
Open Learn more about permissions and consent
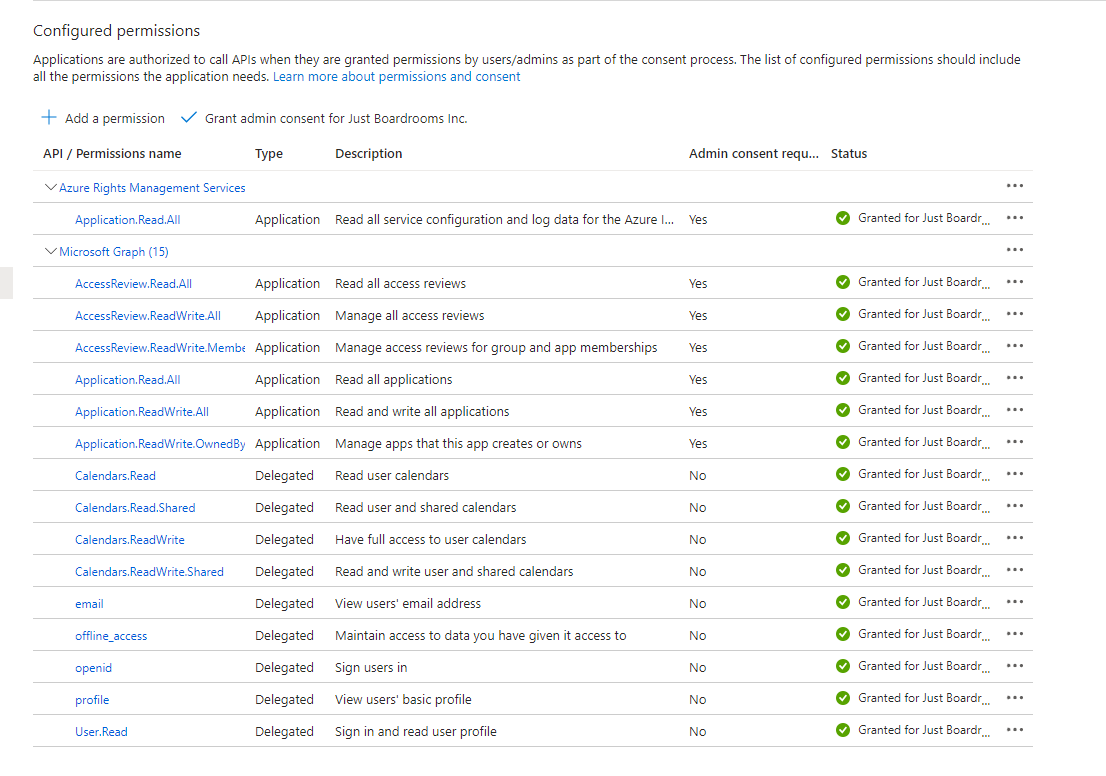tap(396, 77)
